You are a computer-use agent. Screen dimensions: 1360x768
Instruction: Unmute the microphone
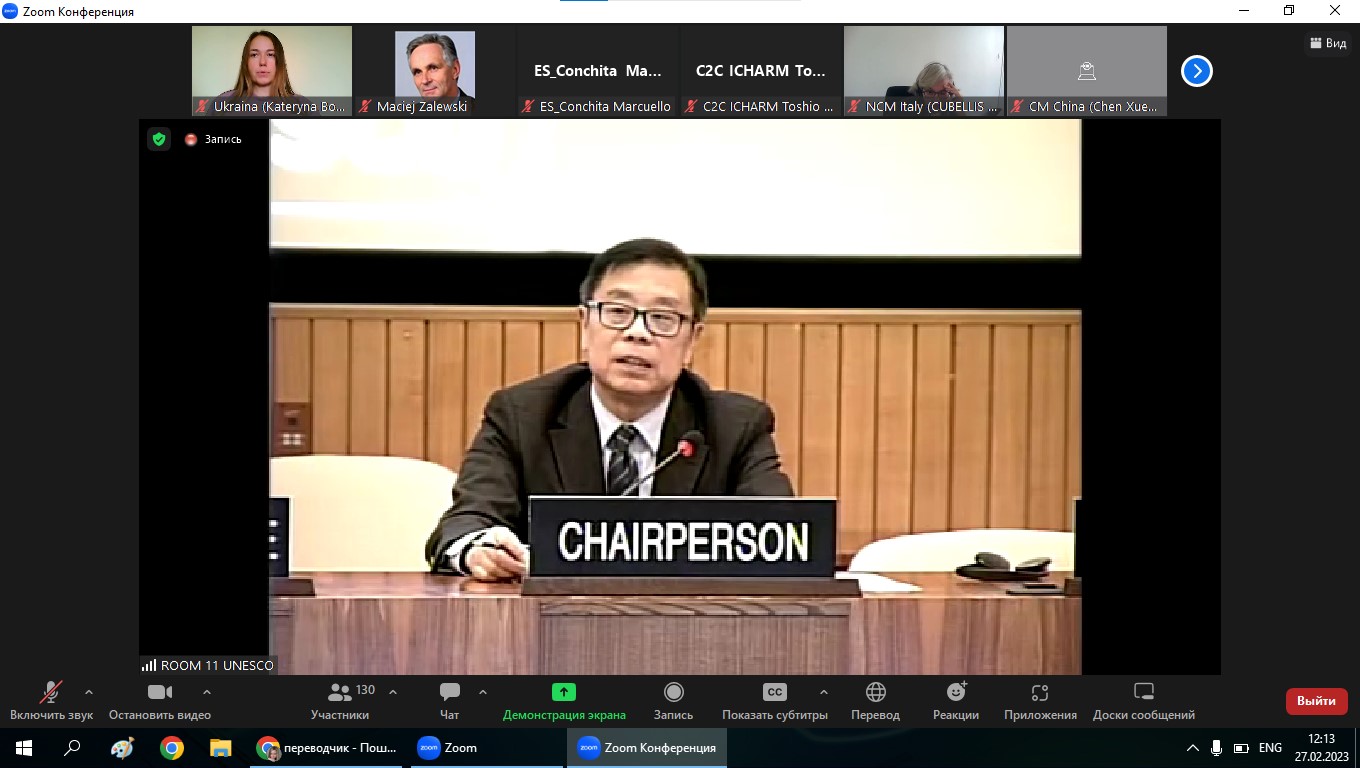51,692
